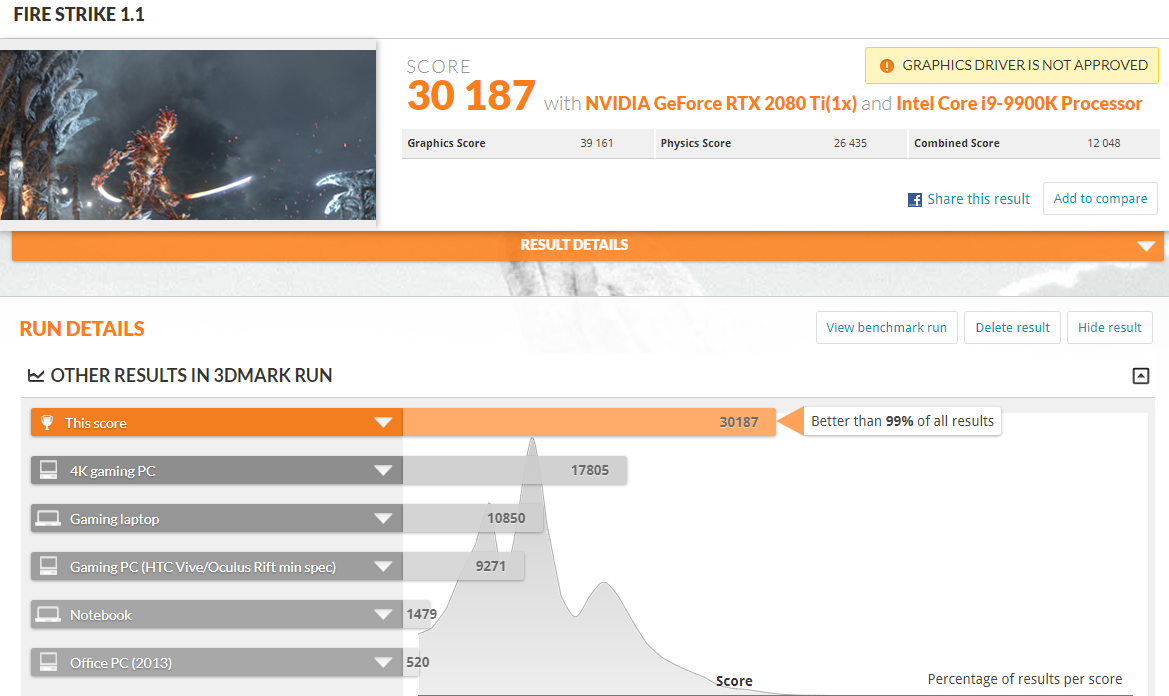Click the Hide result button
The image size is (1169, 696).
coord(1109,328)
